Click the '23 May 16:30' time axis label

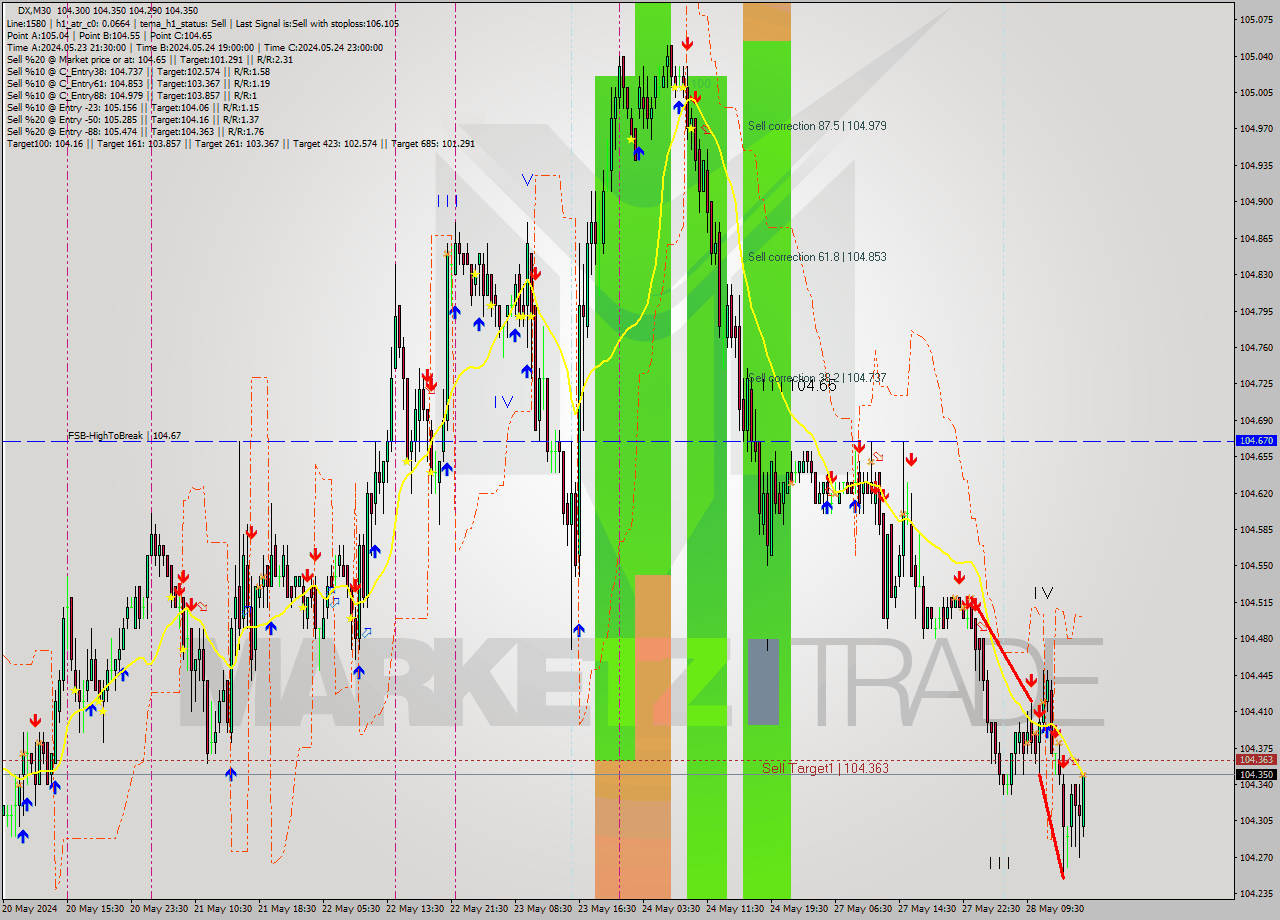[x=607, y=909]
